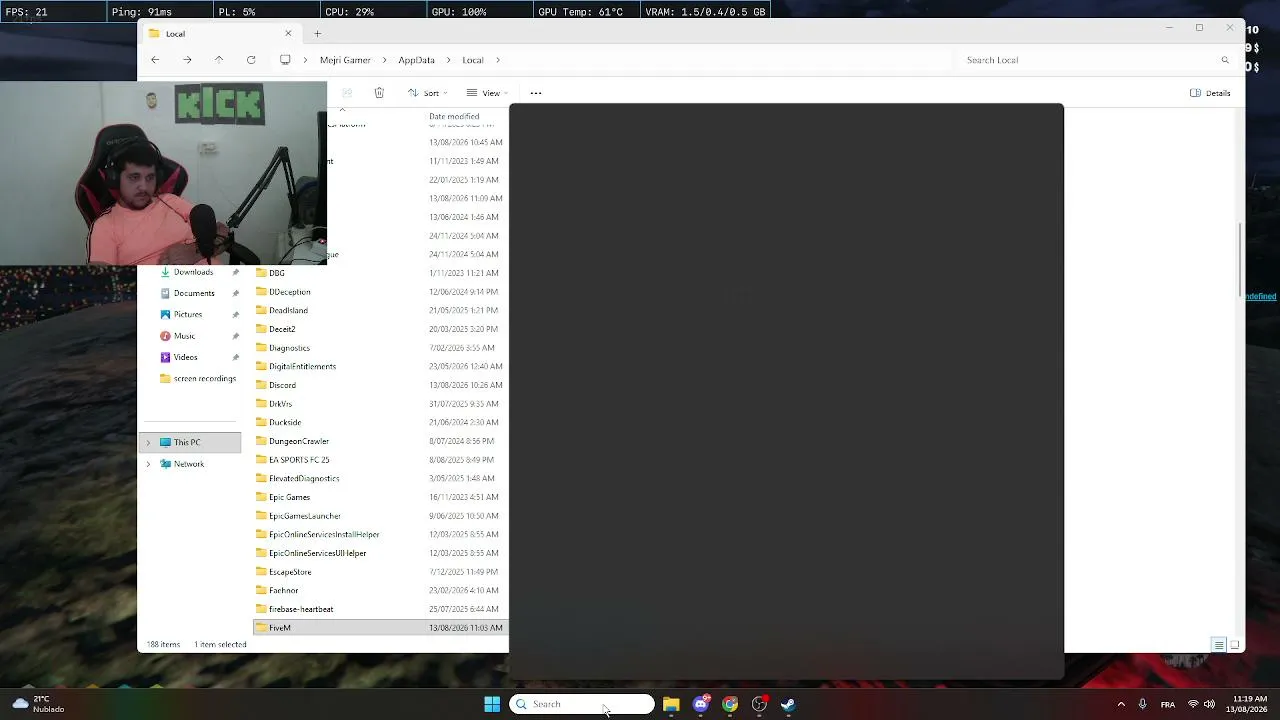
Task: Focus the Search Local field
Action: coord(1097,60)
